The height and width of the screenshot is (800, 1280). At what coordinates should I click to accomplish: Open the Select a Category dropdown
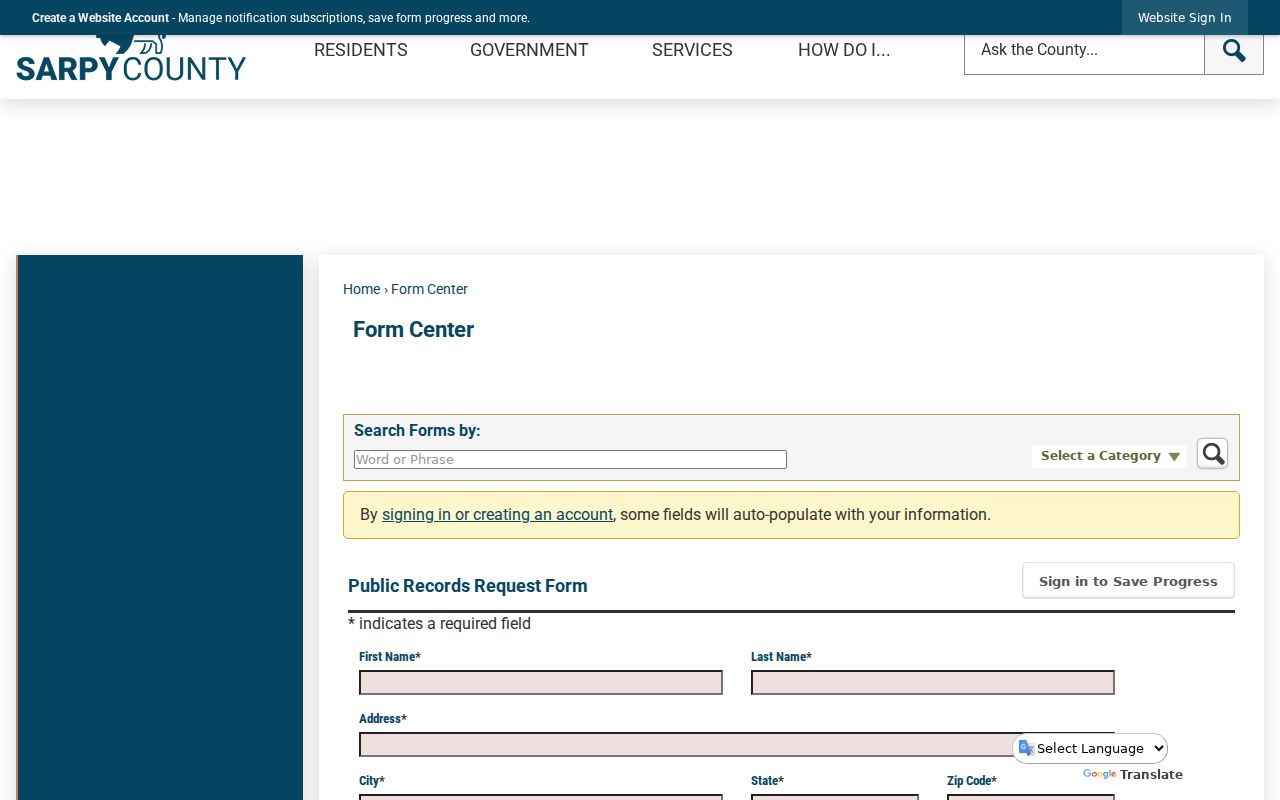click(x=1110, y=456)
